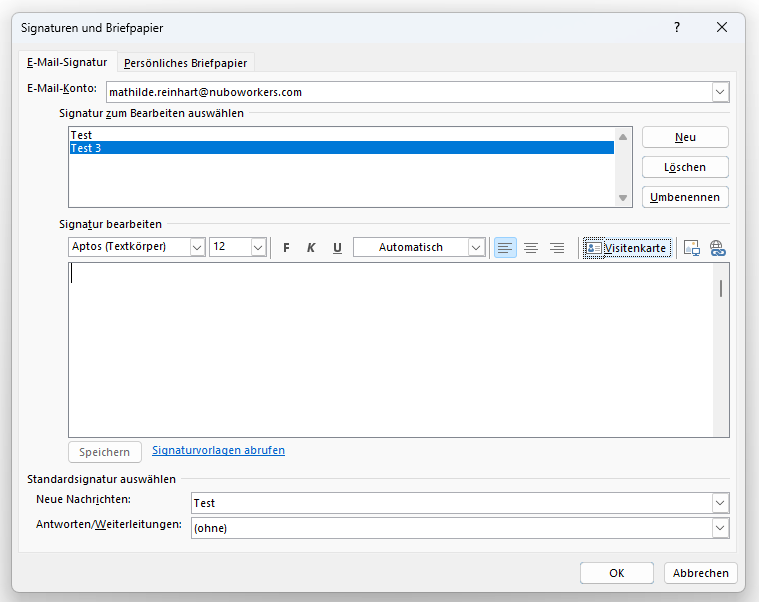Expand the Neue Nachrichten signature dropdown
This screenshot has width=759, height=602.
[x=720, y=503]
